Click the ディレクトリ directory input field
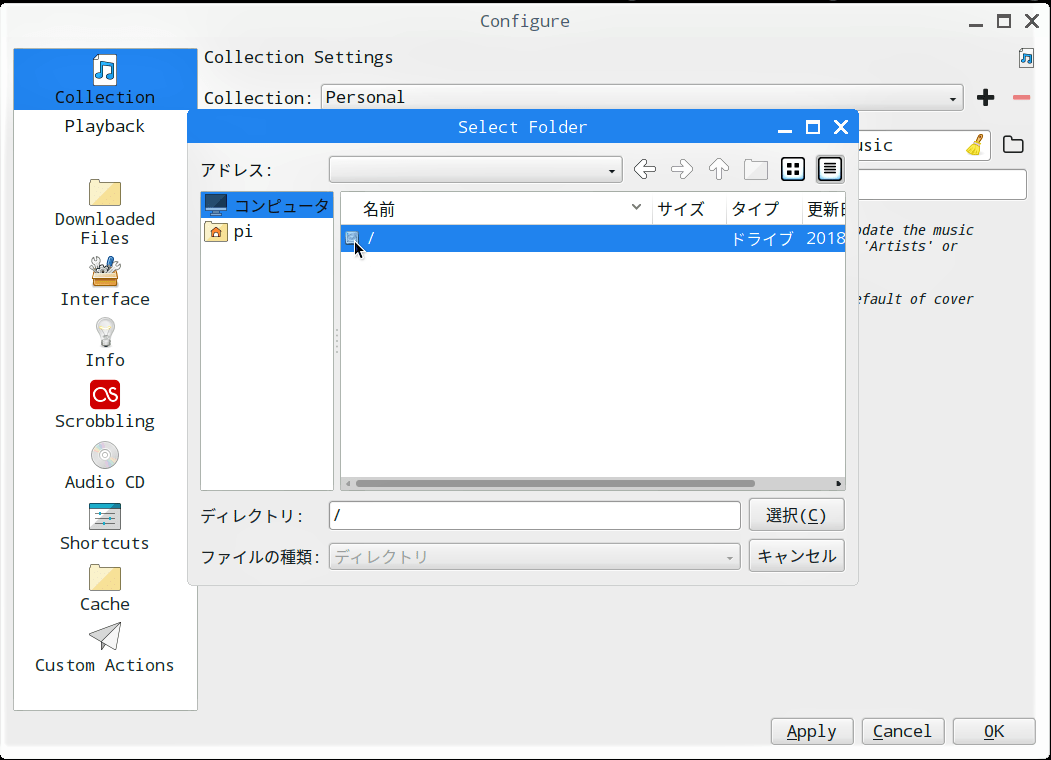 tap(534, 516)
